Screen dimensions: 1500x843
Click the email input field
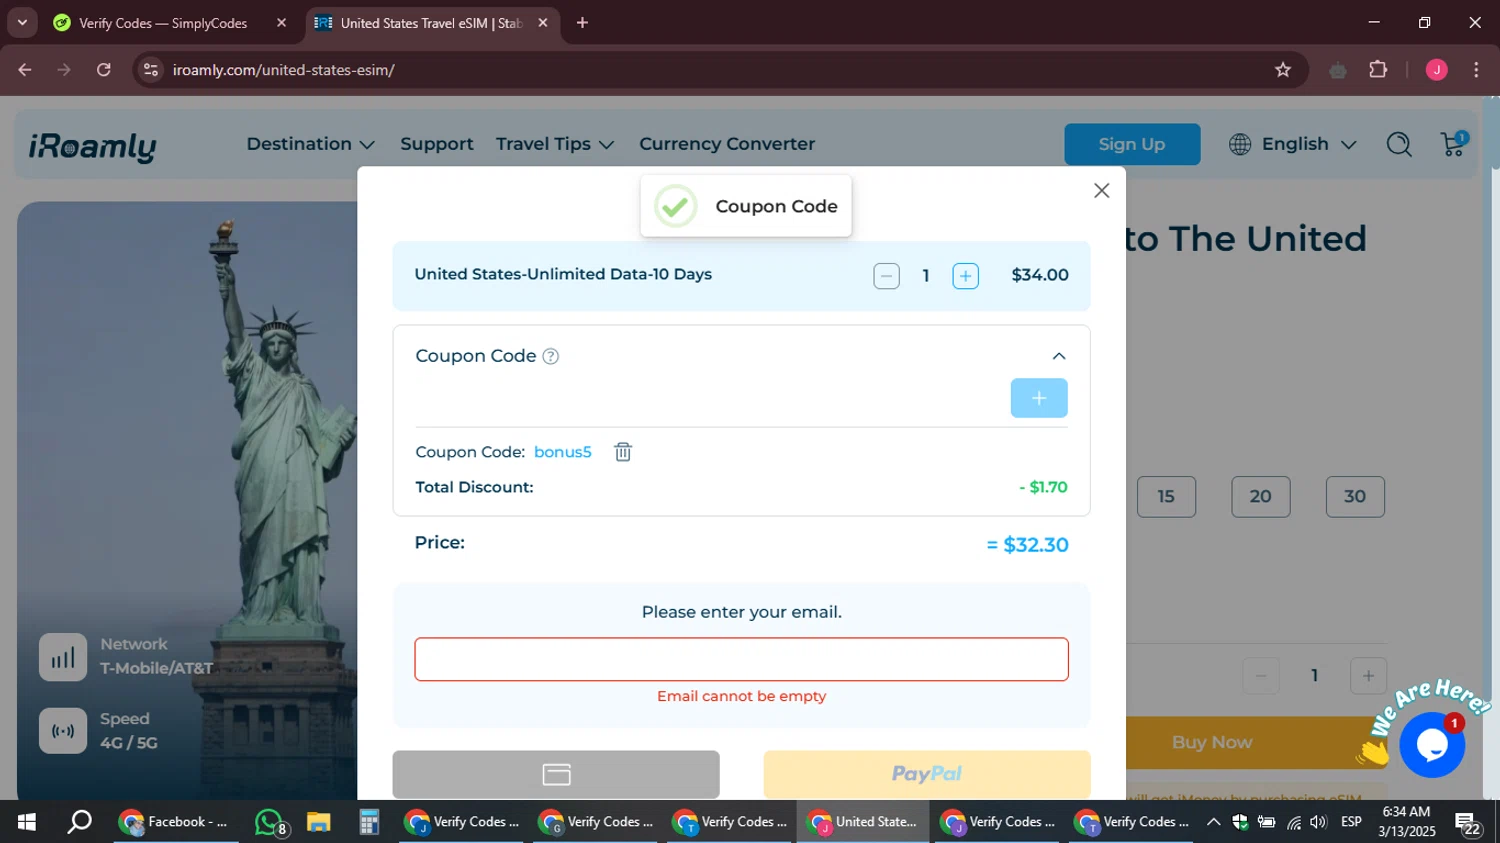pos(741,659)
